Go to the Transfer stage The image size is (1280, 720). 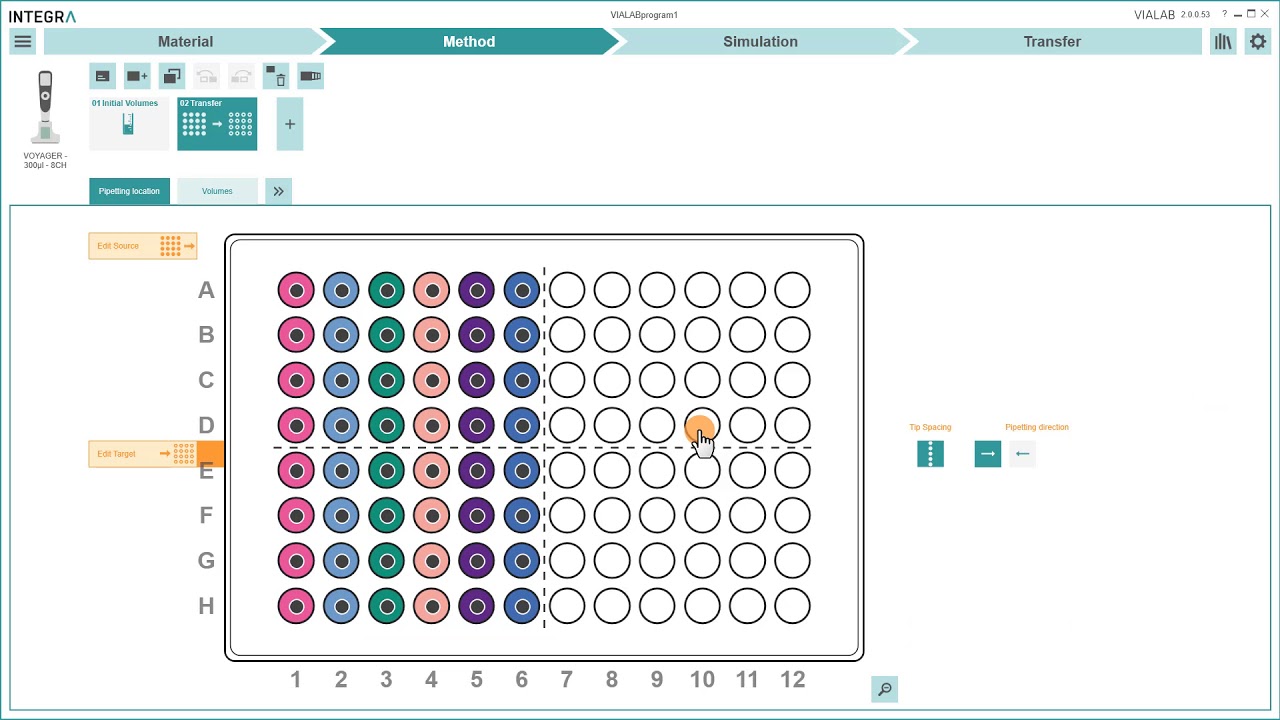(1052, 41)
